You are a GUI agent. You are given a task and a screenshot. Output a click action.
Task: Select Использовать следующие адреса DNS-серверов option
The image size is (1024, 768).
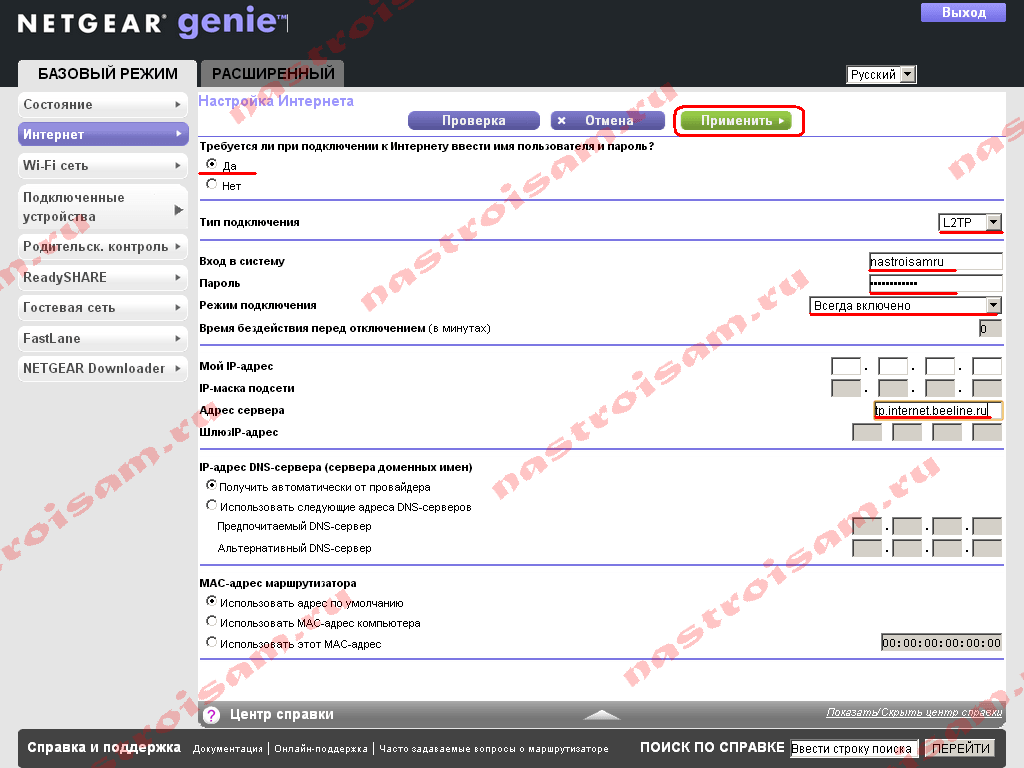212,506
